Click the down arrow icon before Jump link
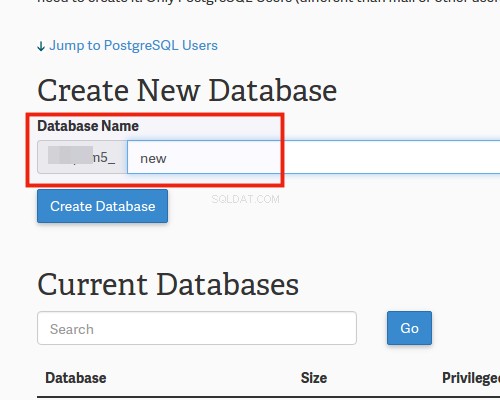The image size is (500, 400). [41, 46]
